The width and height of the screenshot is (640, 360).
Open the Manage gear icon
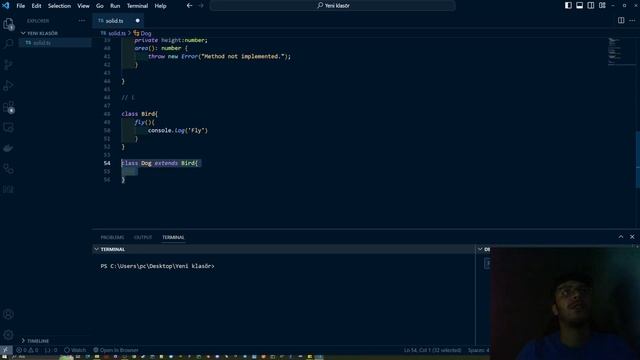[x=8, y=335]
